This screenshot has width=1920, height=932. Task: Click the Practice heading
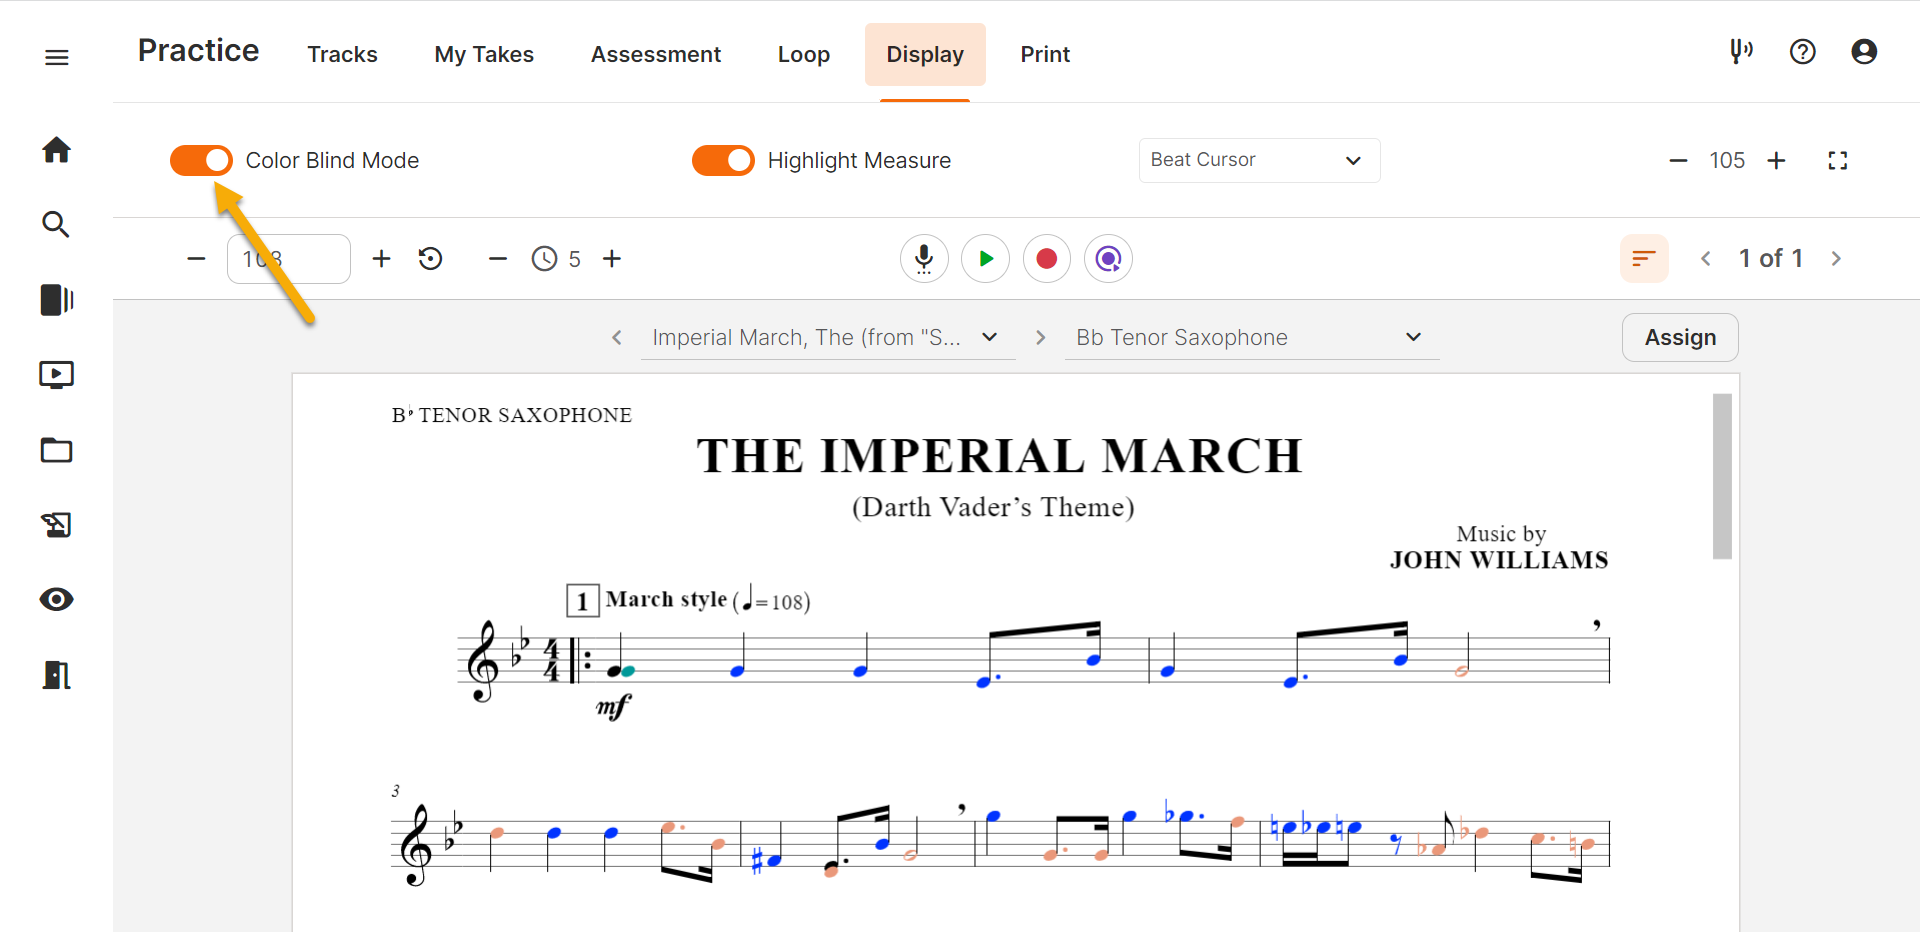[x=198, y=51]
